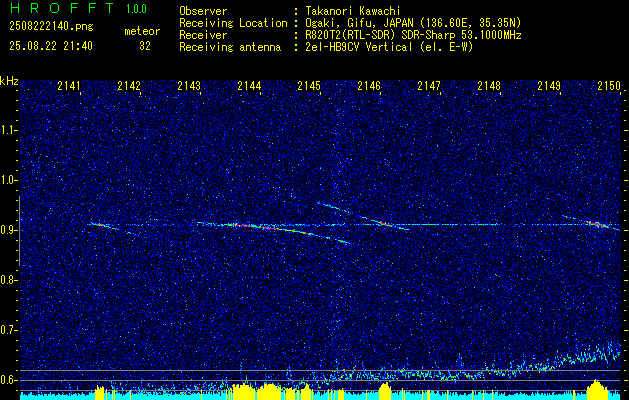The image size is (629, 400).
Task: Click the filename 2508222140.png
Action: pyautogui.click(x=51, y=26)
